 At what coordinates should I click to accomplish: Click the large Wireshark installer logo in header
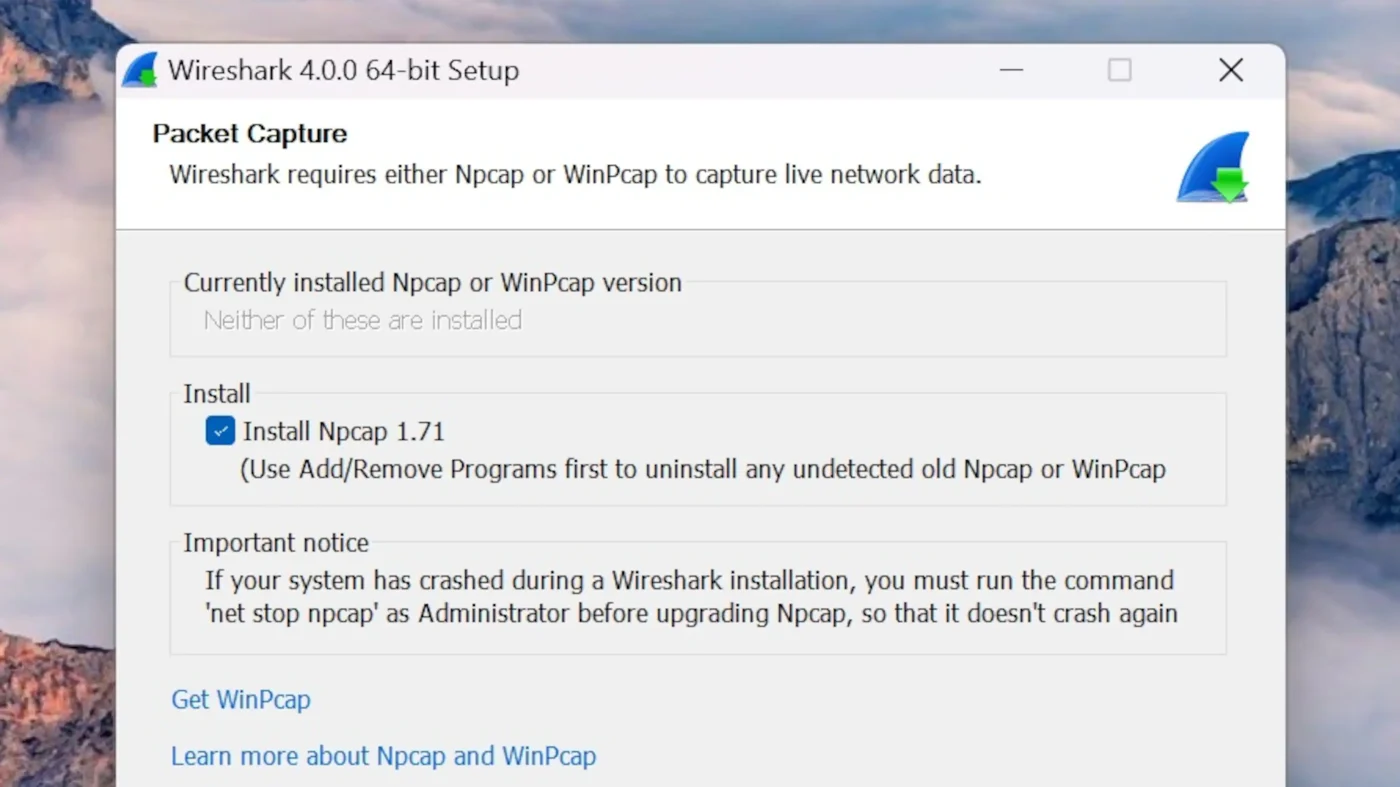pos(1214,167)
